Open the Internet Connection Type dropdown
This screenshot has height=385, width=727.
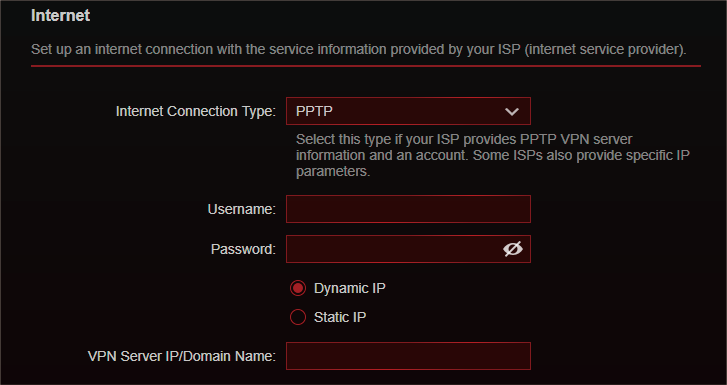click(x=408, y=111)
